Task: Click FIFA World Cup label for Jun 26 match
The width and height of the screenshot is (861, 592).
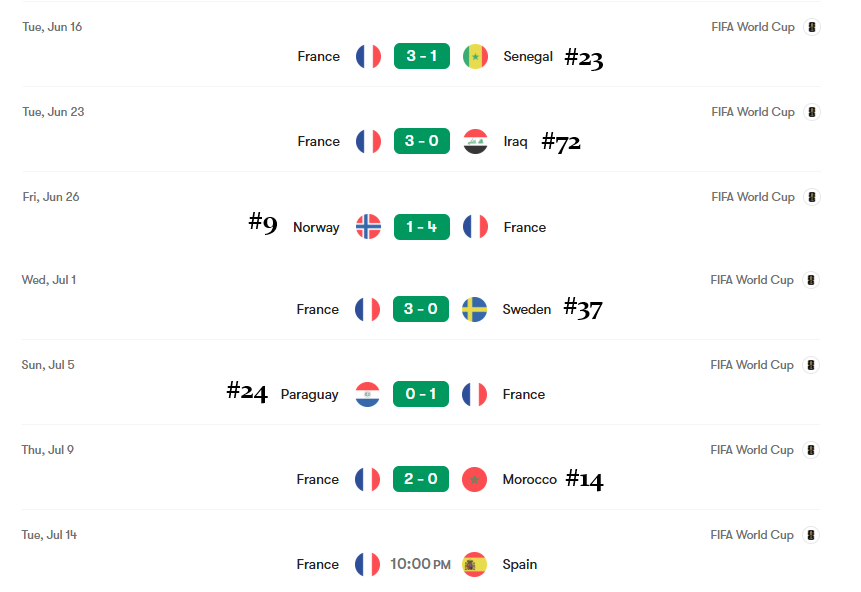Action: 753,197
